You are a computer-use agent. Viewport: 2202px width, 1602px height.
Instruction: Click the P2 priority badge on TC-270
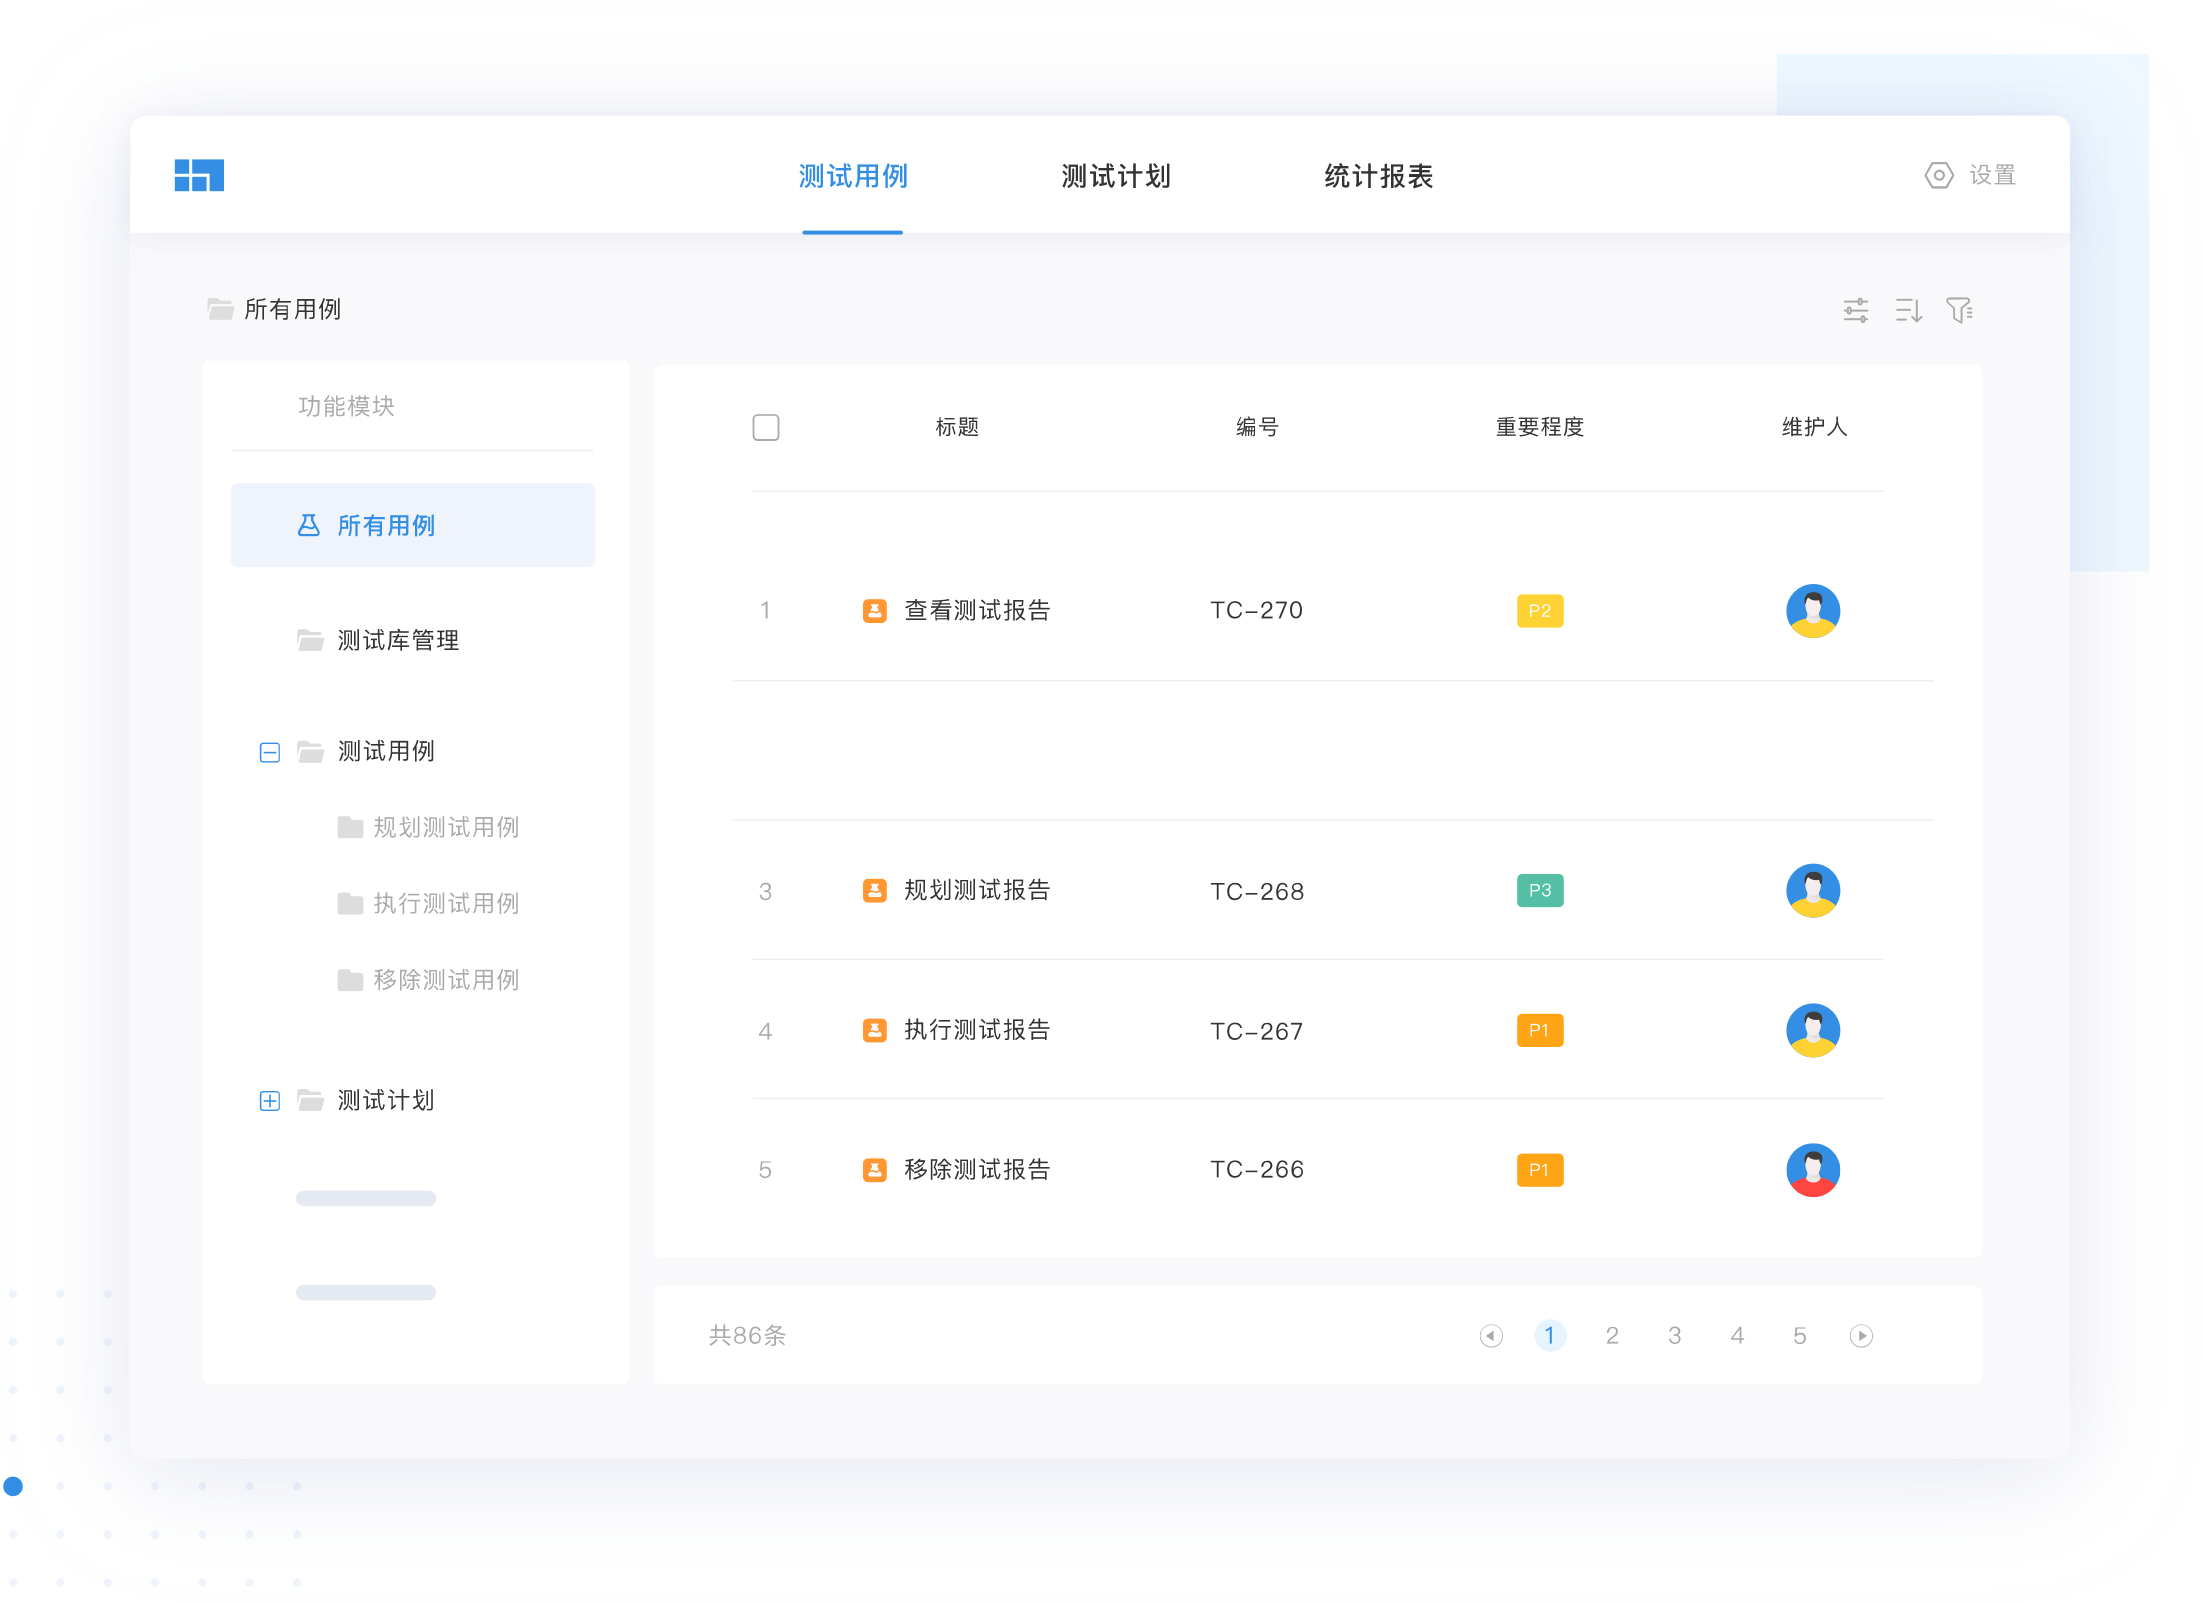click(1540, 611)
